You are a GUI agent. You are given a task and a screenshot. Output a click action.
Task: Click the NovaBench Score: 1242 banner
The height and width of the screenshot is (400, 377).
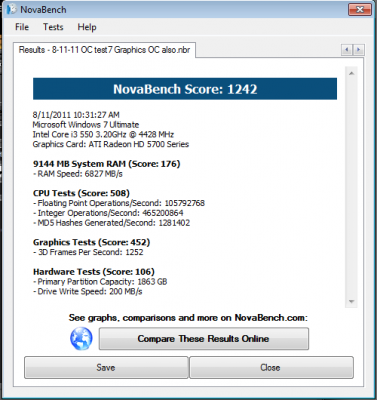pos(185,89)
